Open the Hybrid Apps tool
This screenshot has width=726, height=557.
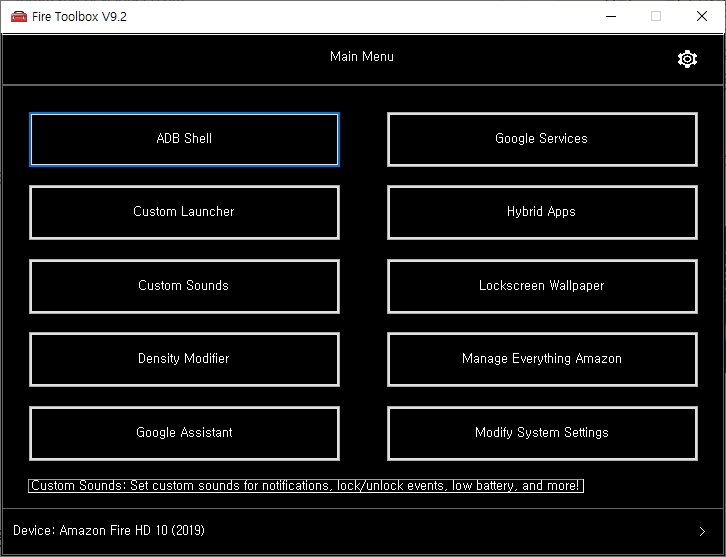coord(542,213)
